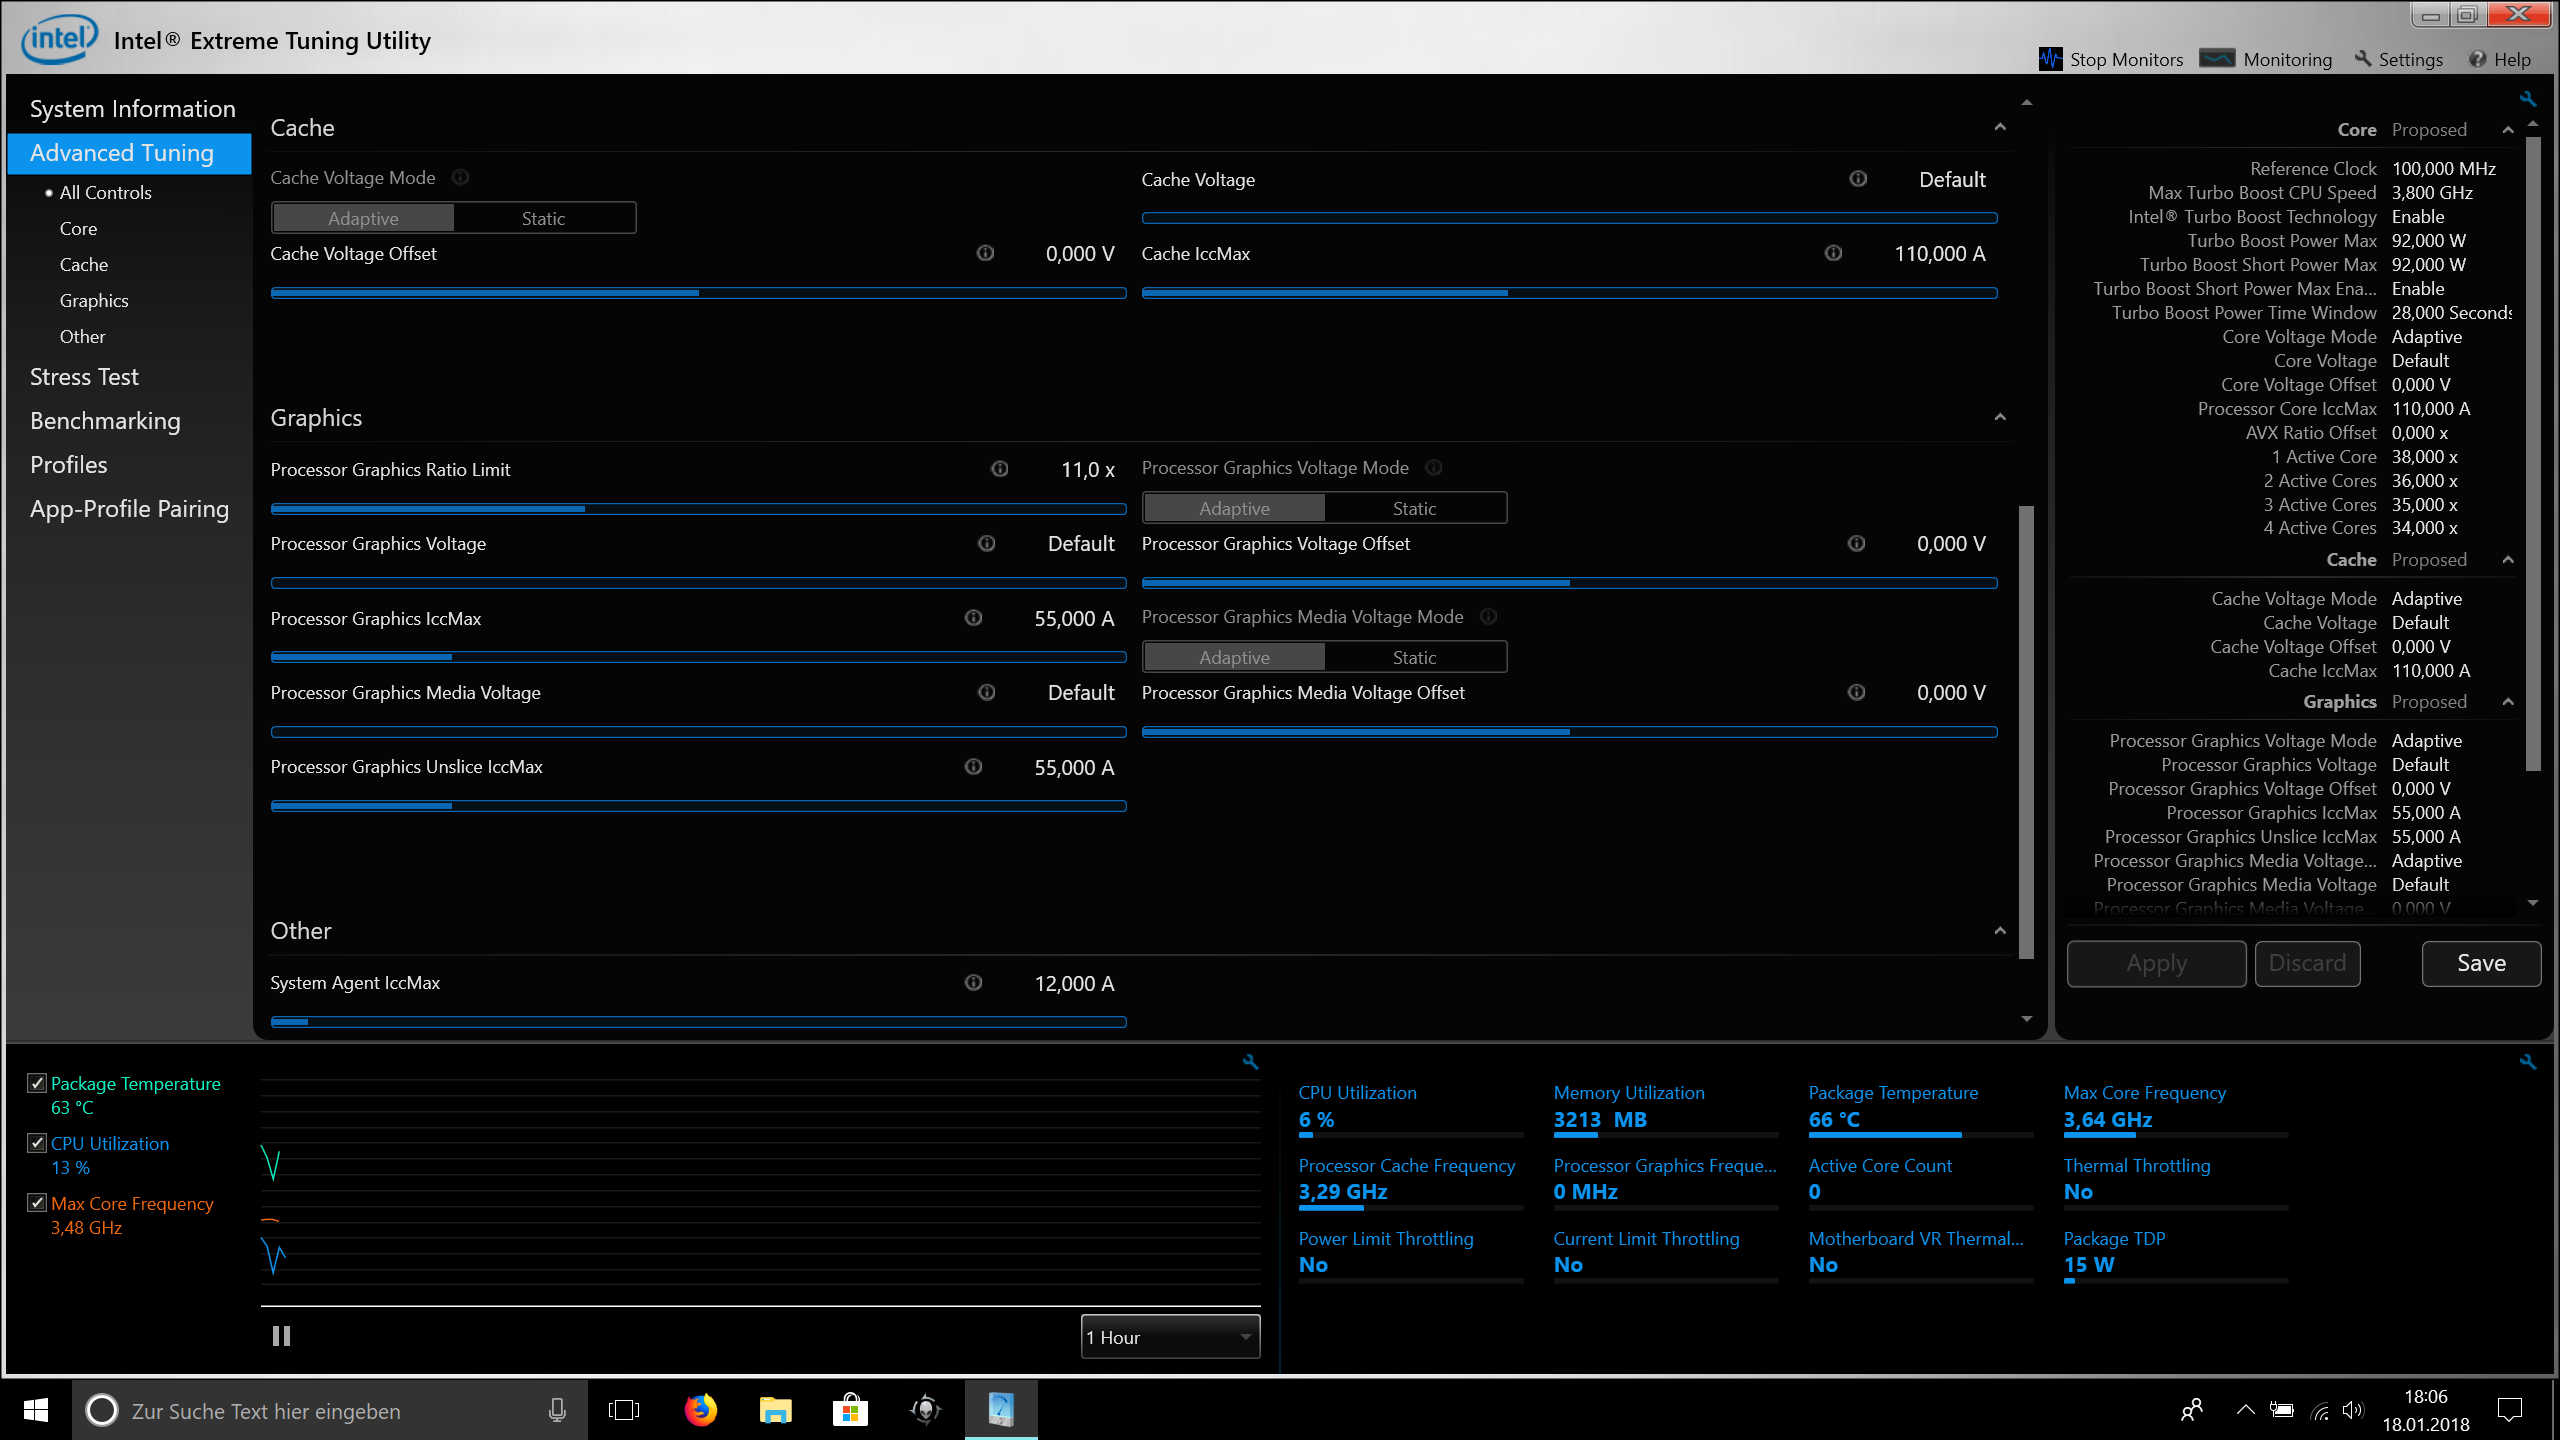Open Firefox from the taskbar
Image resolution: width=2560 pixels, height=1440 pixels.
(700, 1410)
